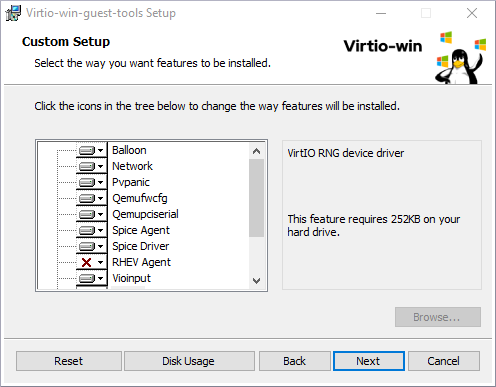Open install-state dropdown icon for Spice Driver
The image size is (496, 387).
(92, 246)
